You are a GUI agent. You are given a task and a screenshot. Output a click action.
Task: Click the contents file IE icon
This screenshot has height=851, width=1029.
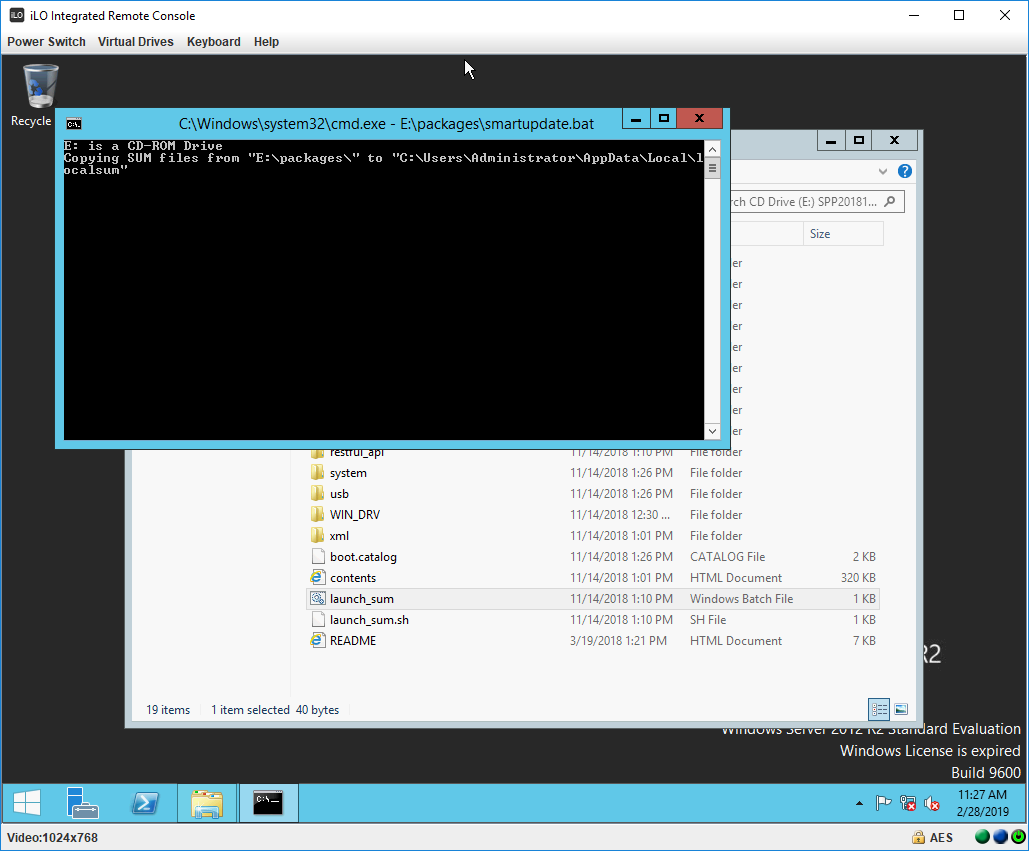[318, 577]
